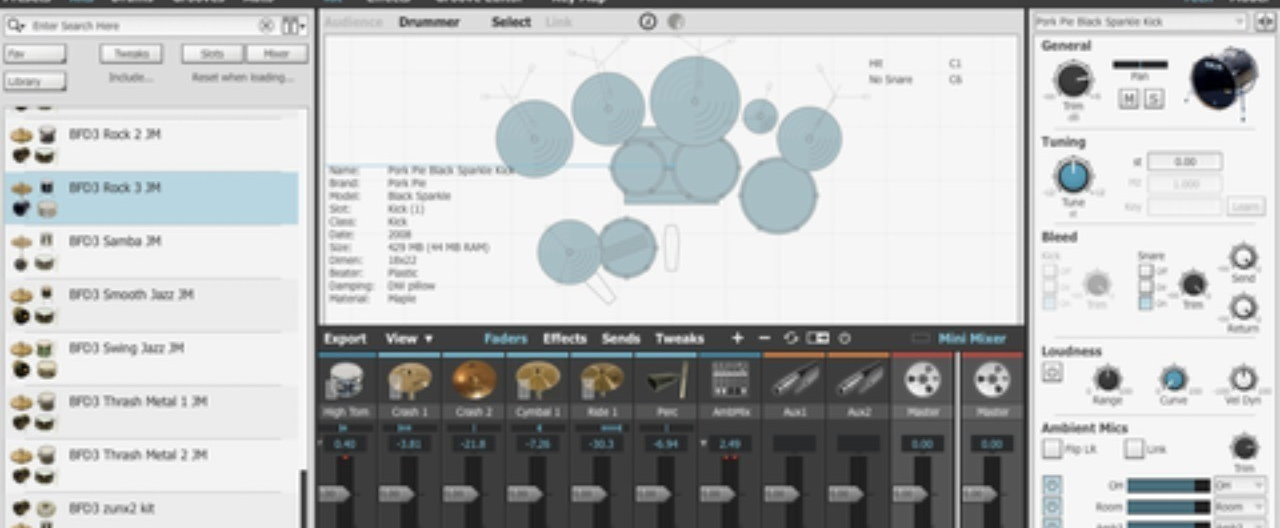Click the mixer reset circular arrows icon

pyautogui.click(x=791, y=338)
